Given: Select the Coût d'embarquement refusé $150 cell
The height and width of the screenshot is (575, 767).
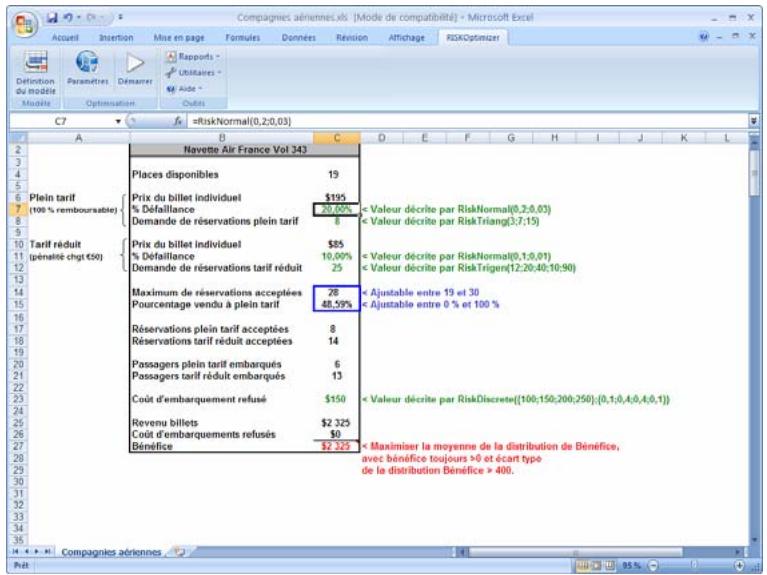Looking at the screenshot, I should [x=336, y=399].
